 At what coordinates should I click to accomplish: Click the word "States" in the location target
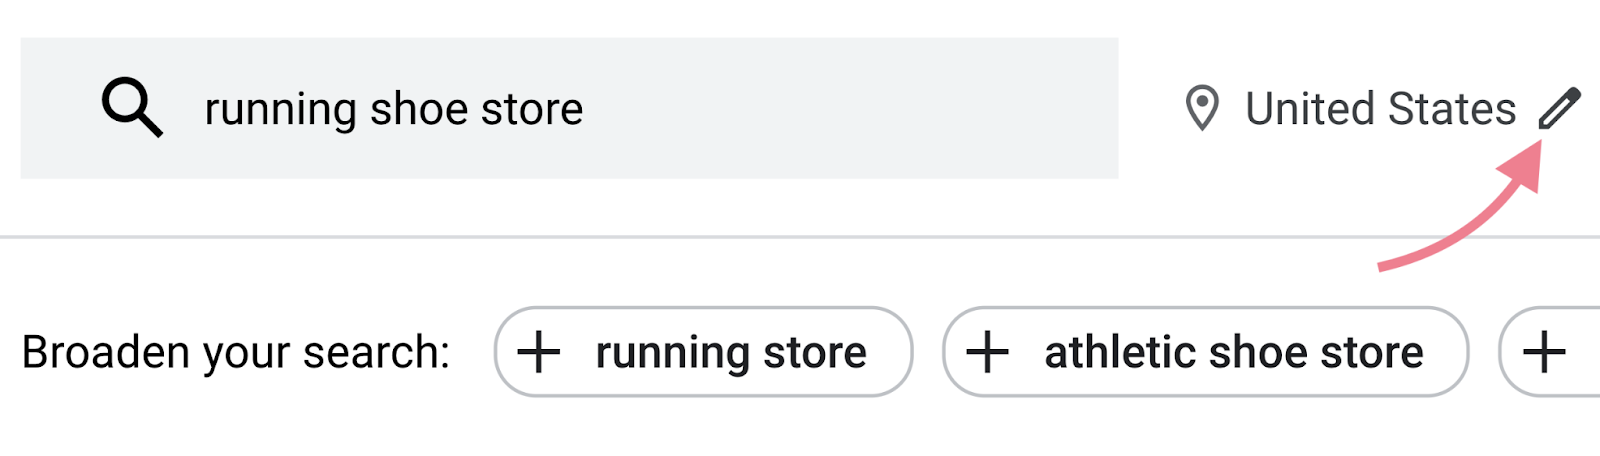click(1452, 108)
